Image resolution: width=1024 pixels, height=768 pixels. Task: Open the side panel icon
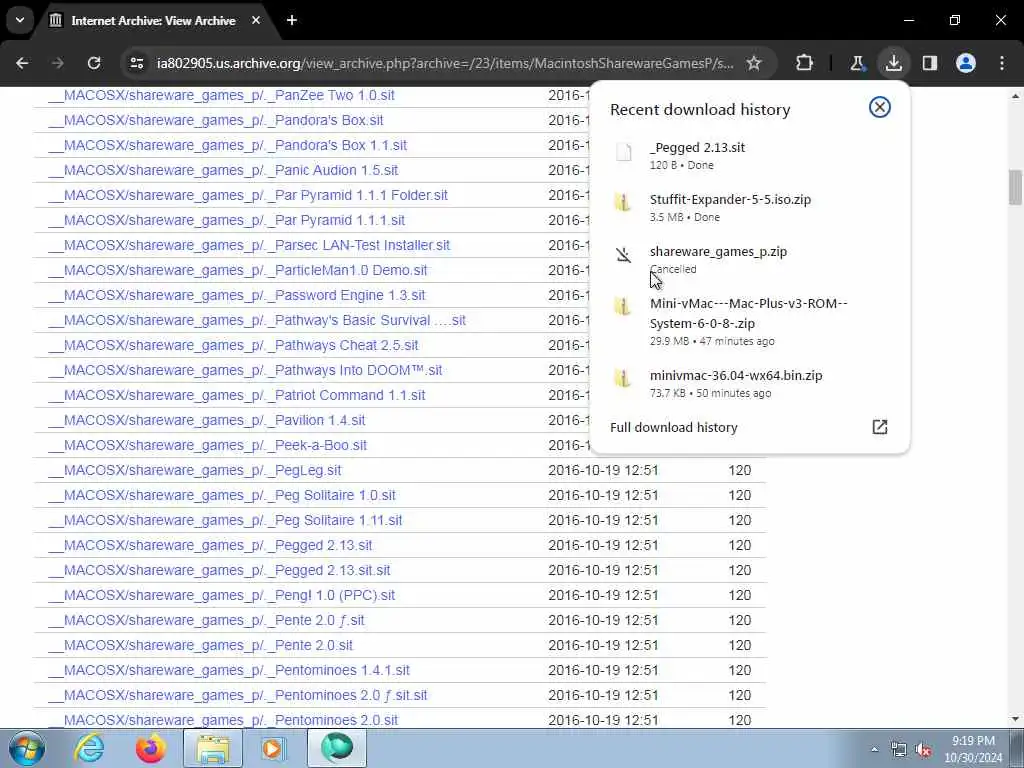pyautogui.click(x=930, y=63)
